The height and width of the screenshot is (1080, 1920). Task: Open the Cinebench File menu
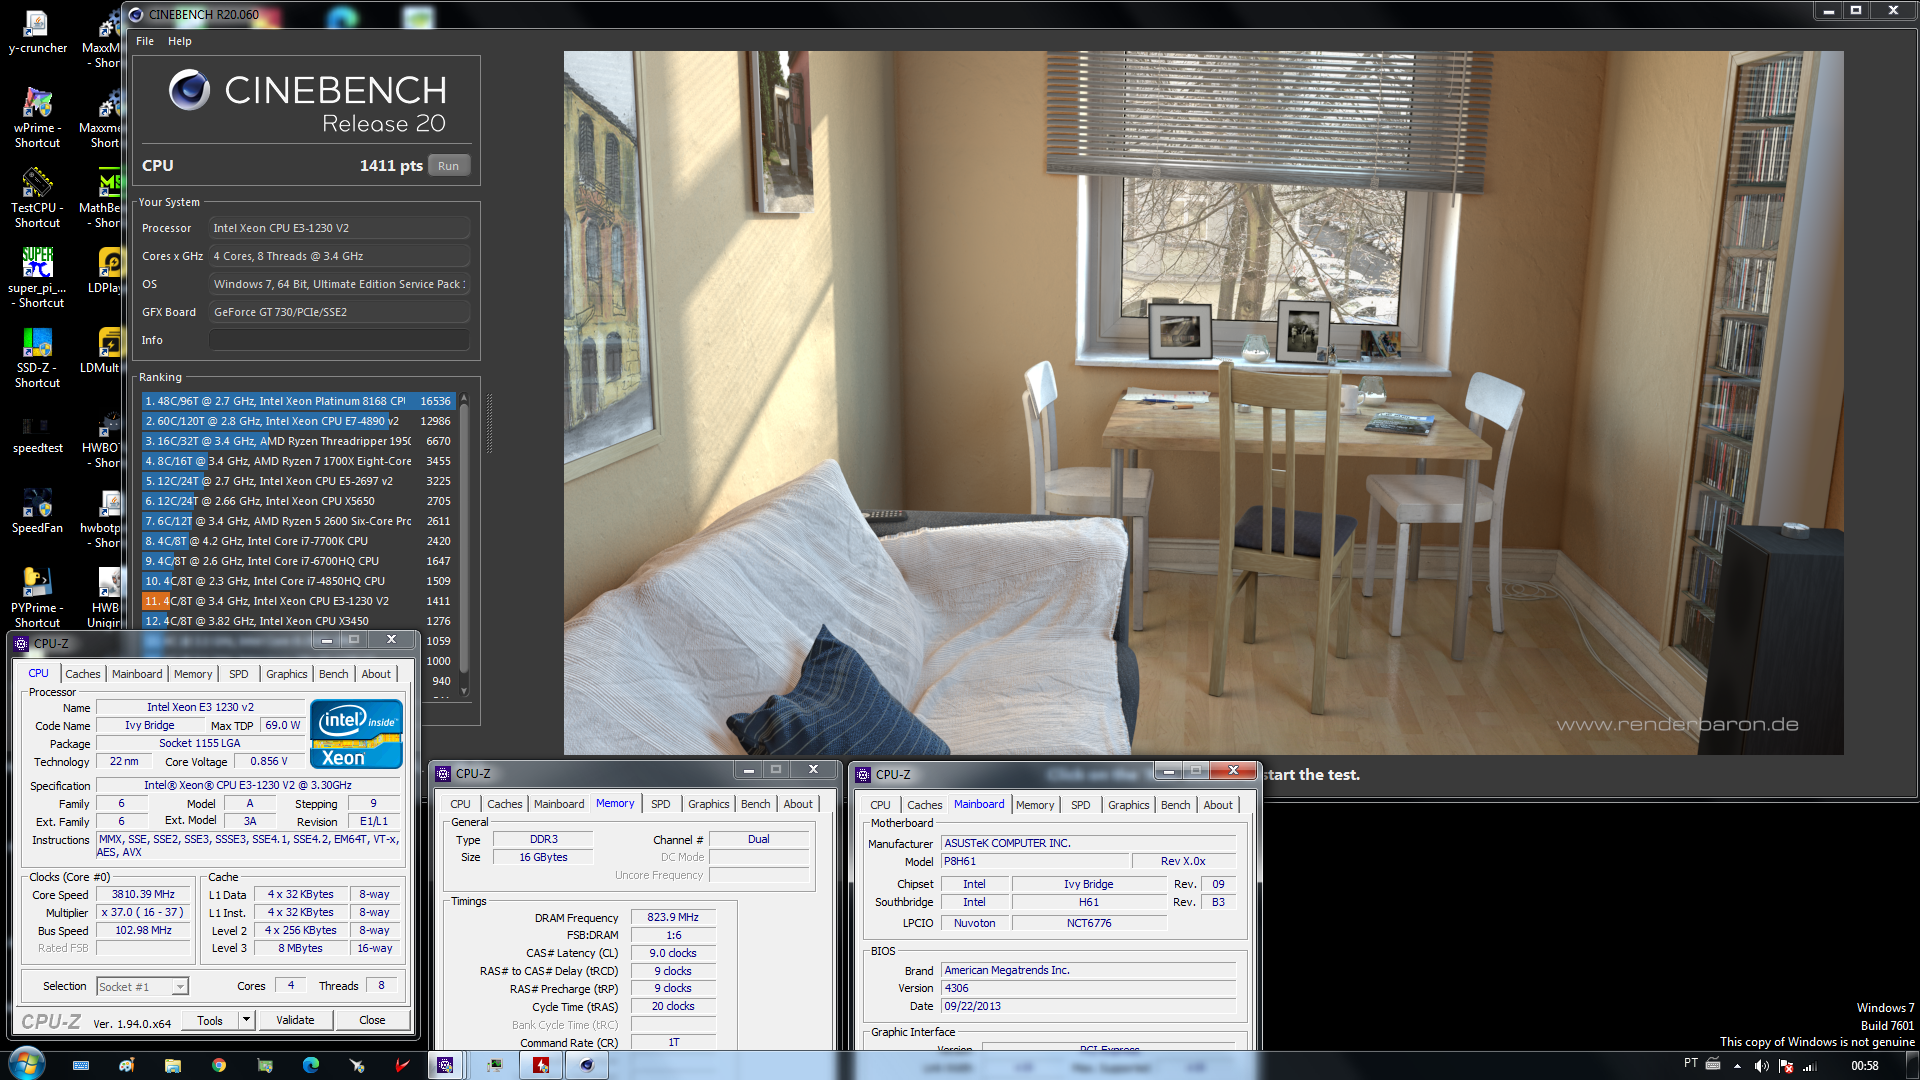(x=145, y=41)
